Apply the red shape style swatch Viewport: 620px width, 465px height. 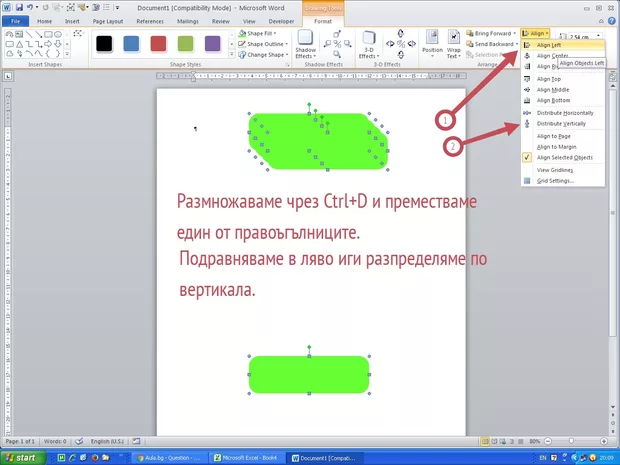[x=158, y=43]
